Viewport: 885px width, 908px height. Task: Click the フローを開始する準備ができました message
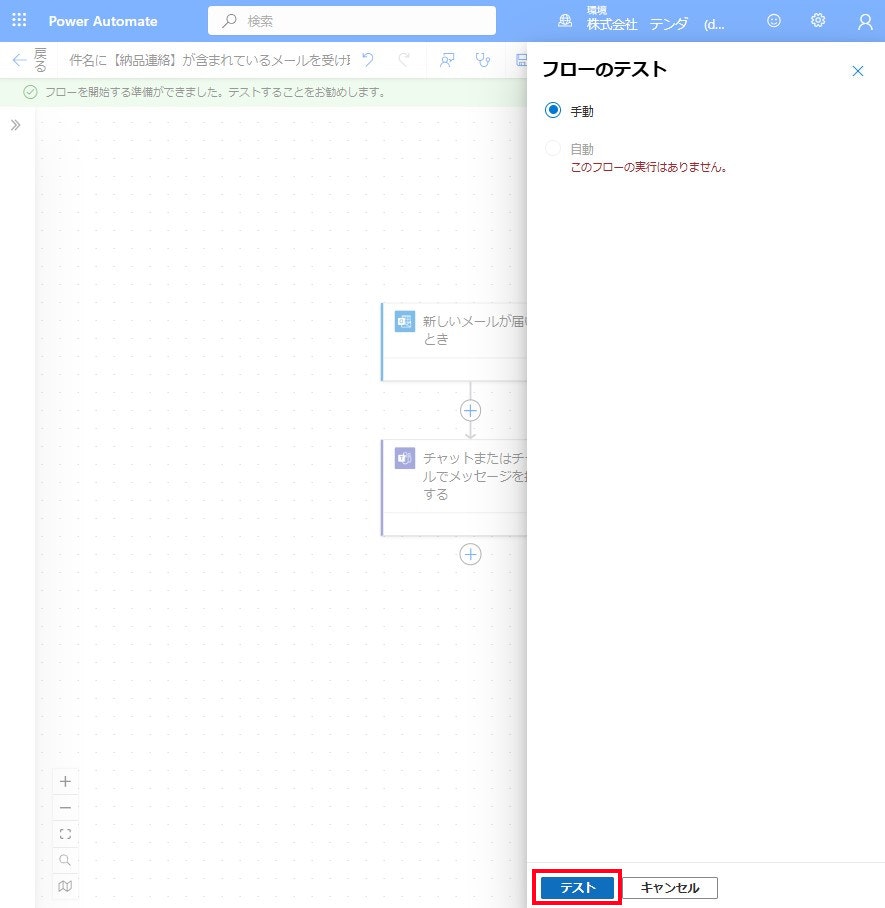point(215,92)
